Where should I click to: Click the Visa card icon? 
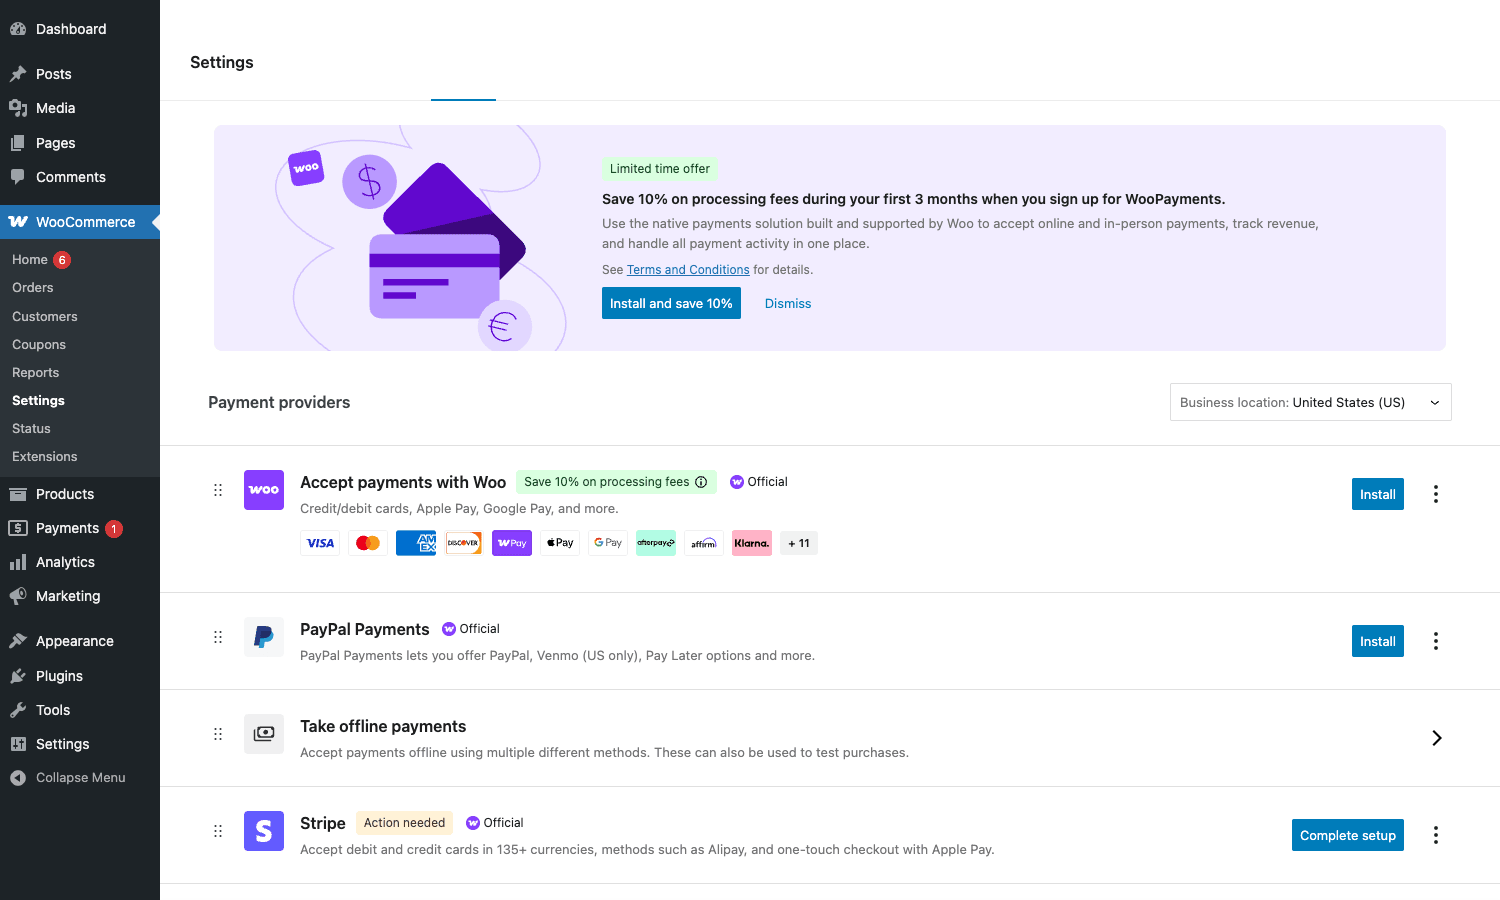pyautogui.click(x=320, y=543)
